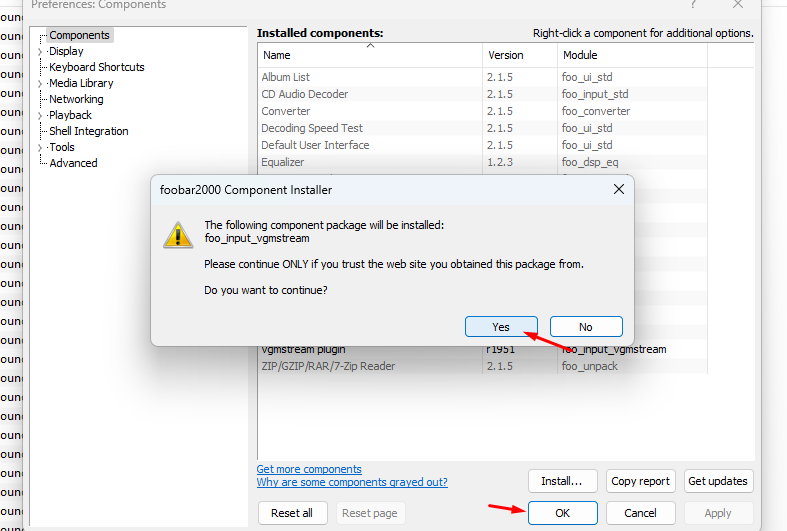Select the Equalizer component row
The image size is (787, 531).
click(482, 162)
